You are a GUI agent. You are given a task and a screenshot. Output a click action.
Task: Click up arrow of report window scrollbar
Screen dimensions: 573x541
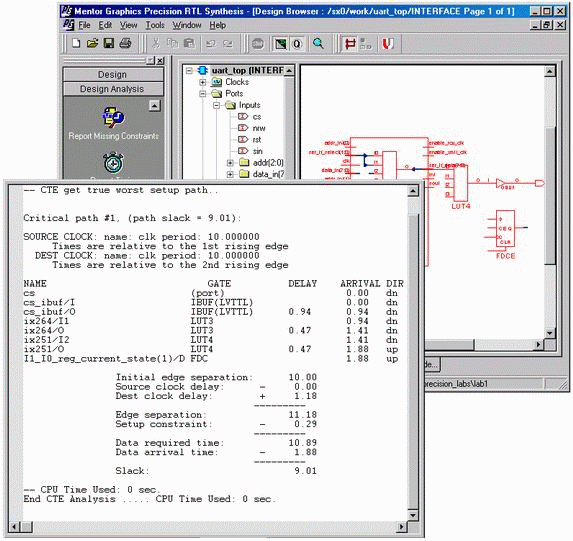pyautogui.click(x=413, y=191)
